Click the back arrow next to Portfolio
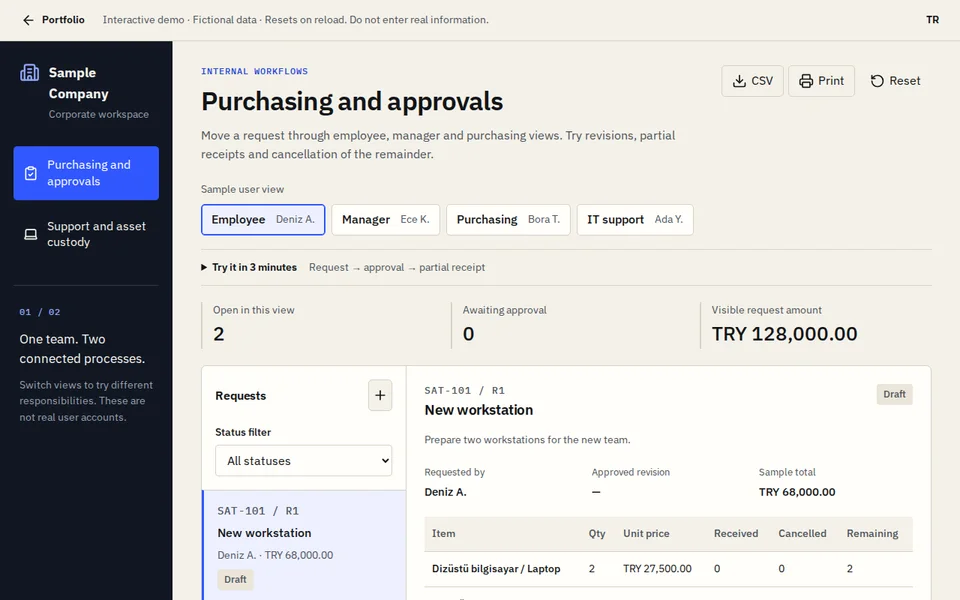This screenshot has height=600, width=960. point(28,20)
